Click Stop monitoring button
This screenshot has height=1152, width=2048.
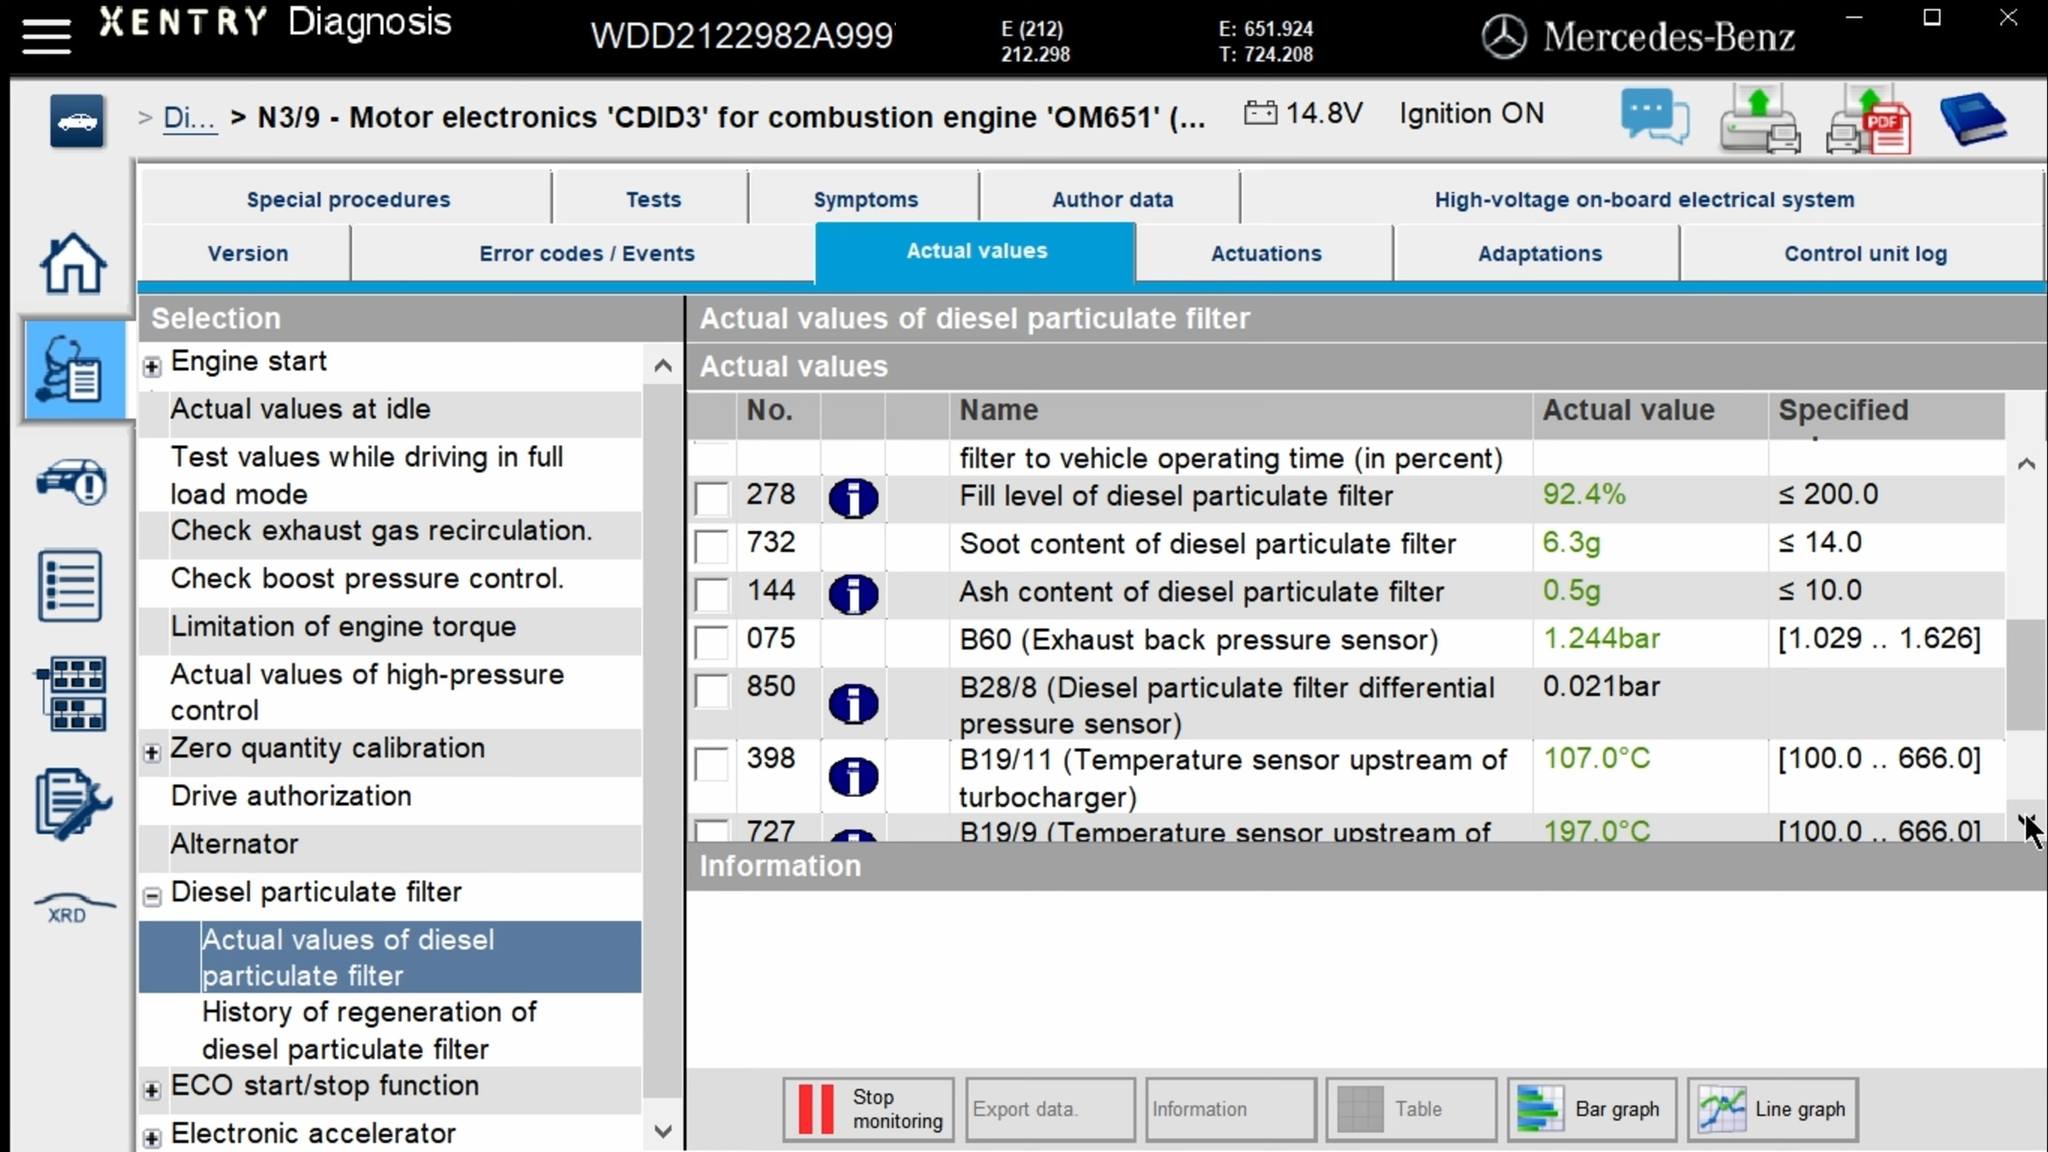click(868, 1109)
